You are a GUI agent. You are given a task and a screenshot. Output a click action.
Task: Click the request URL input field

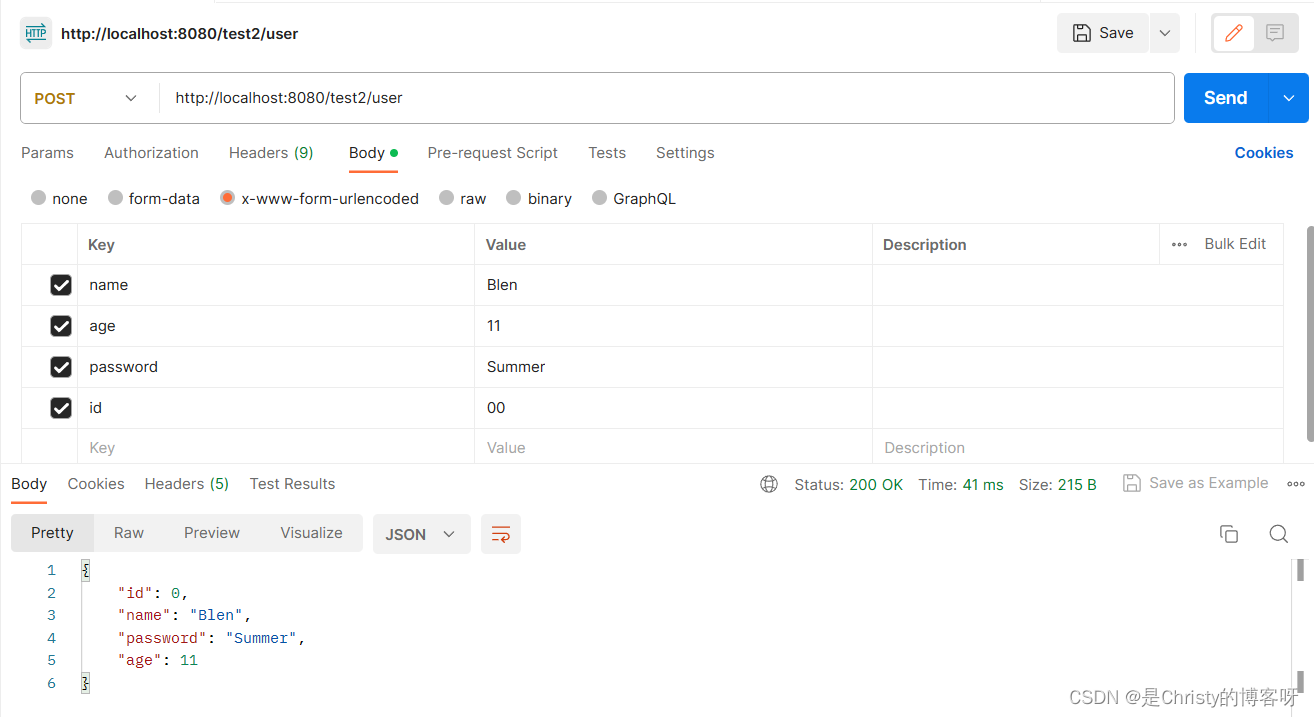668,98
